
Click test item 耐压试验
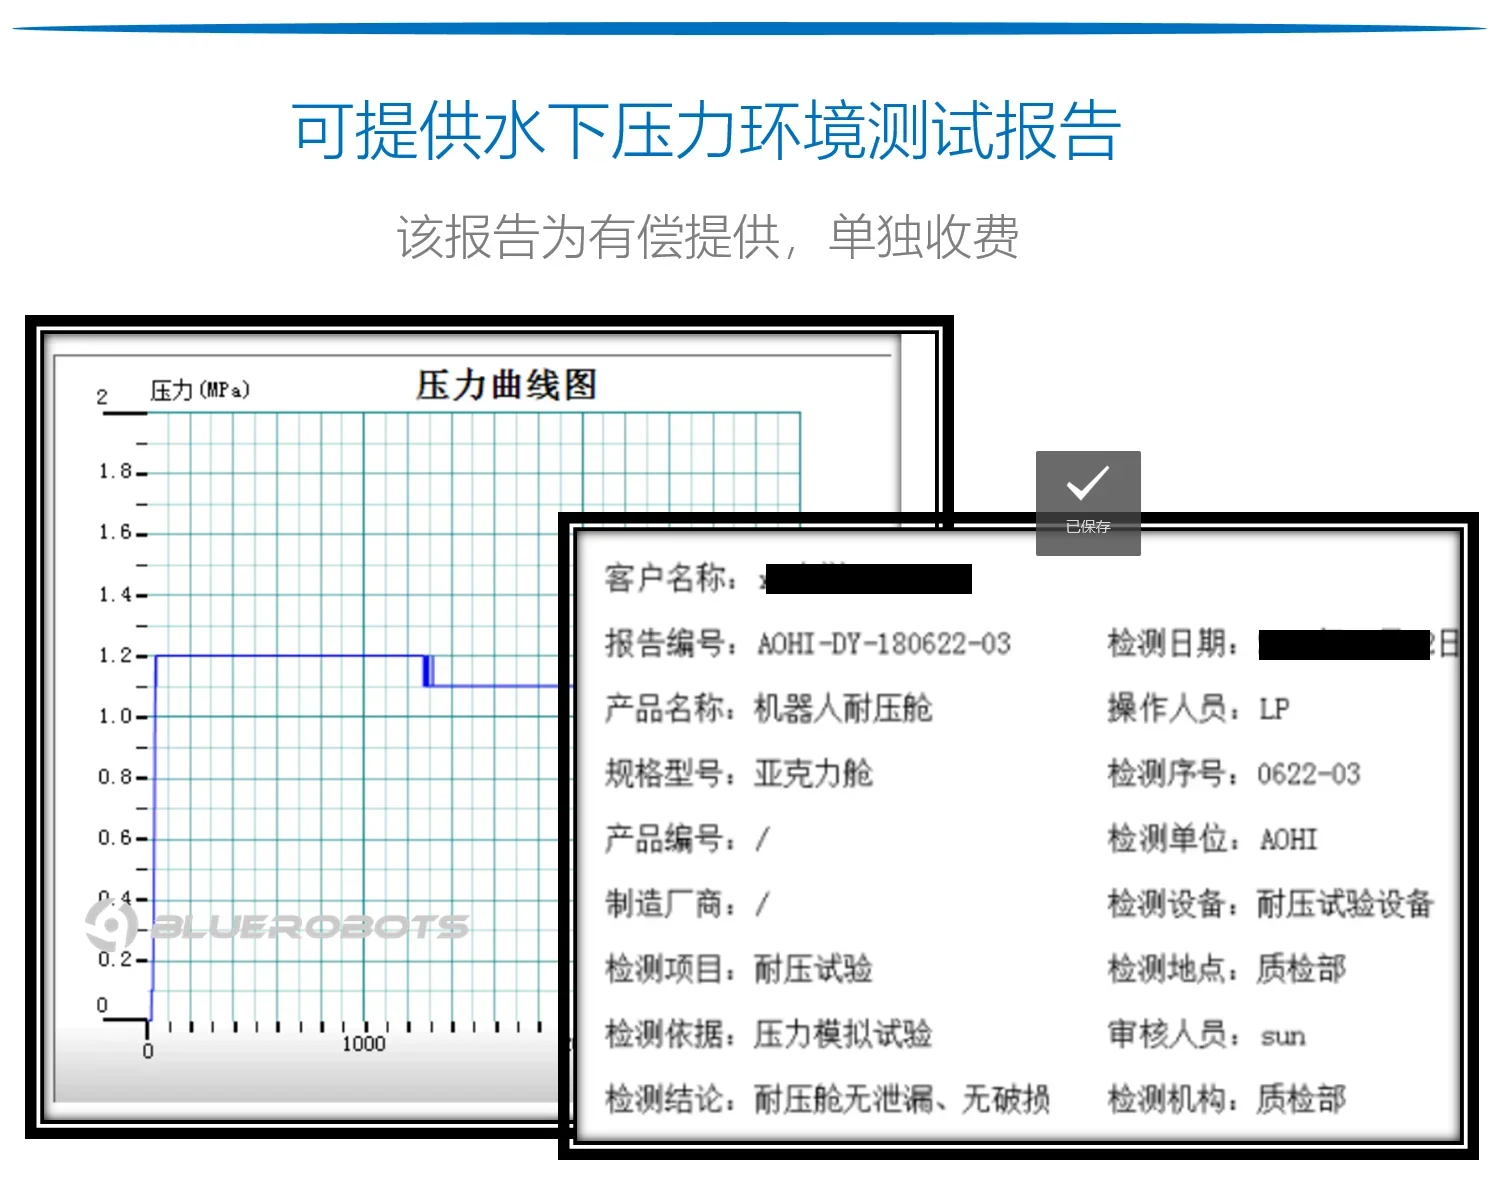click(x=813, y=968)
